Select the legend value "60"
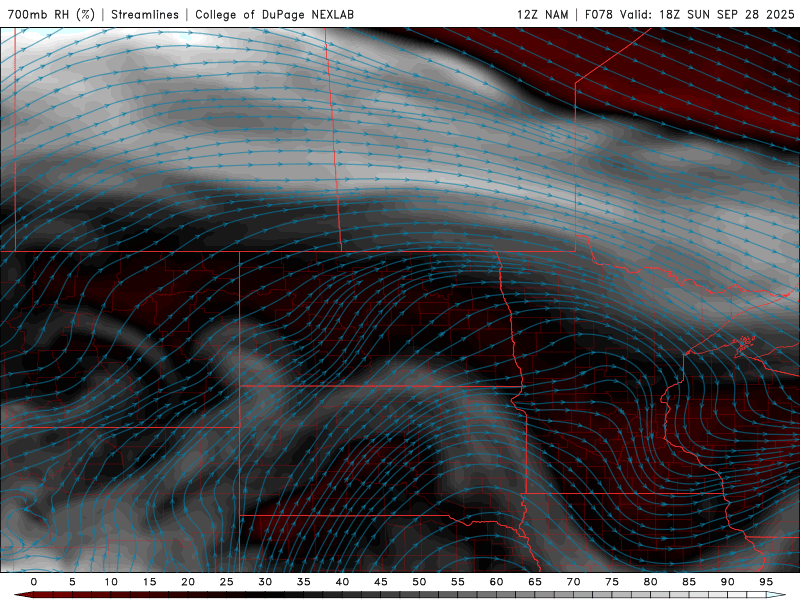Screen dimensions: 800x600 496,582
